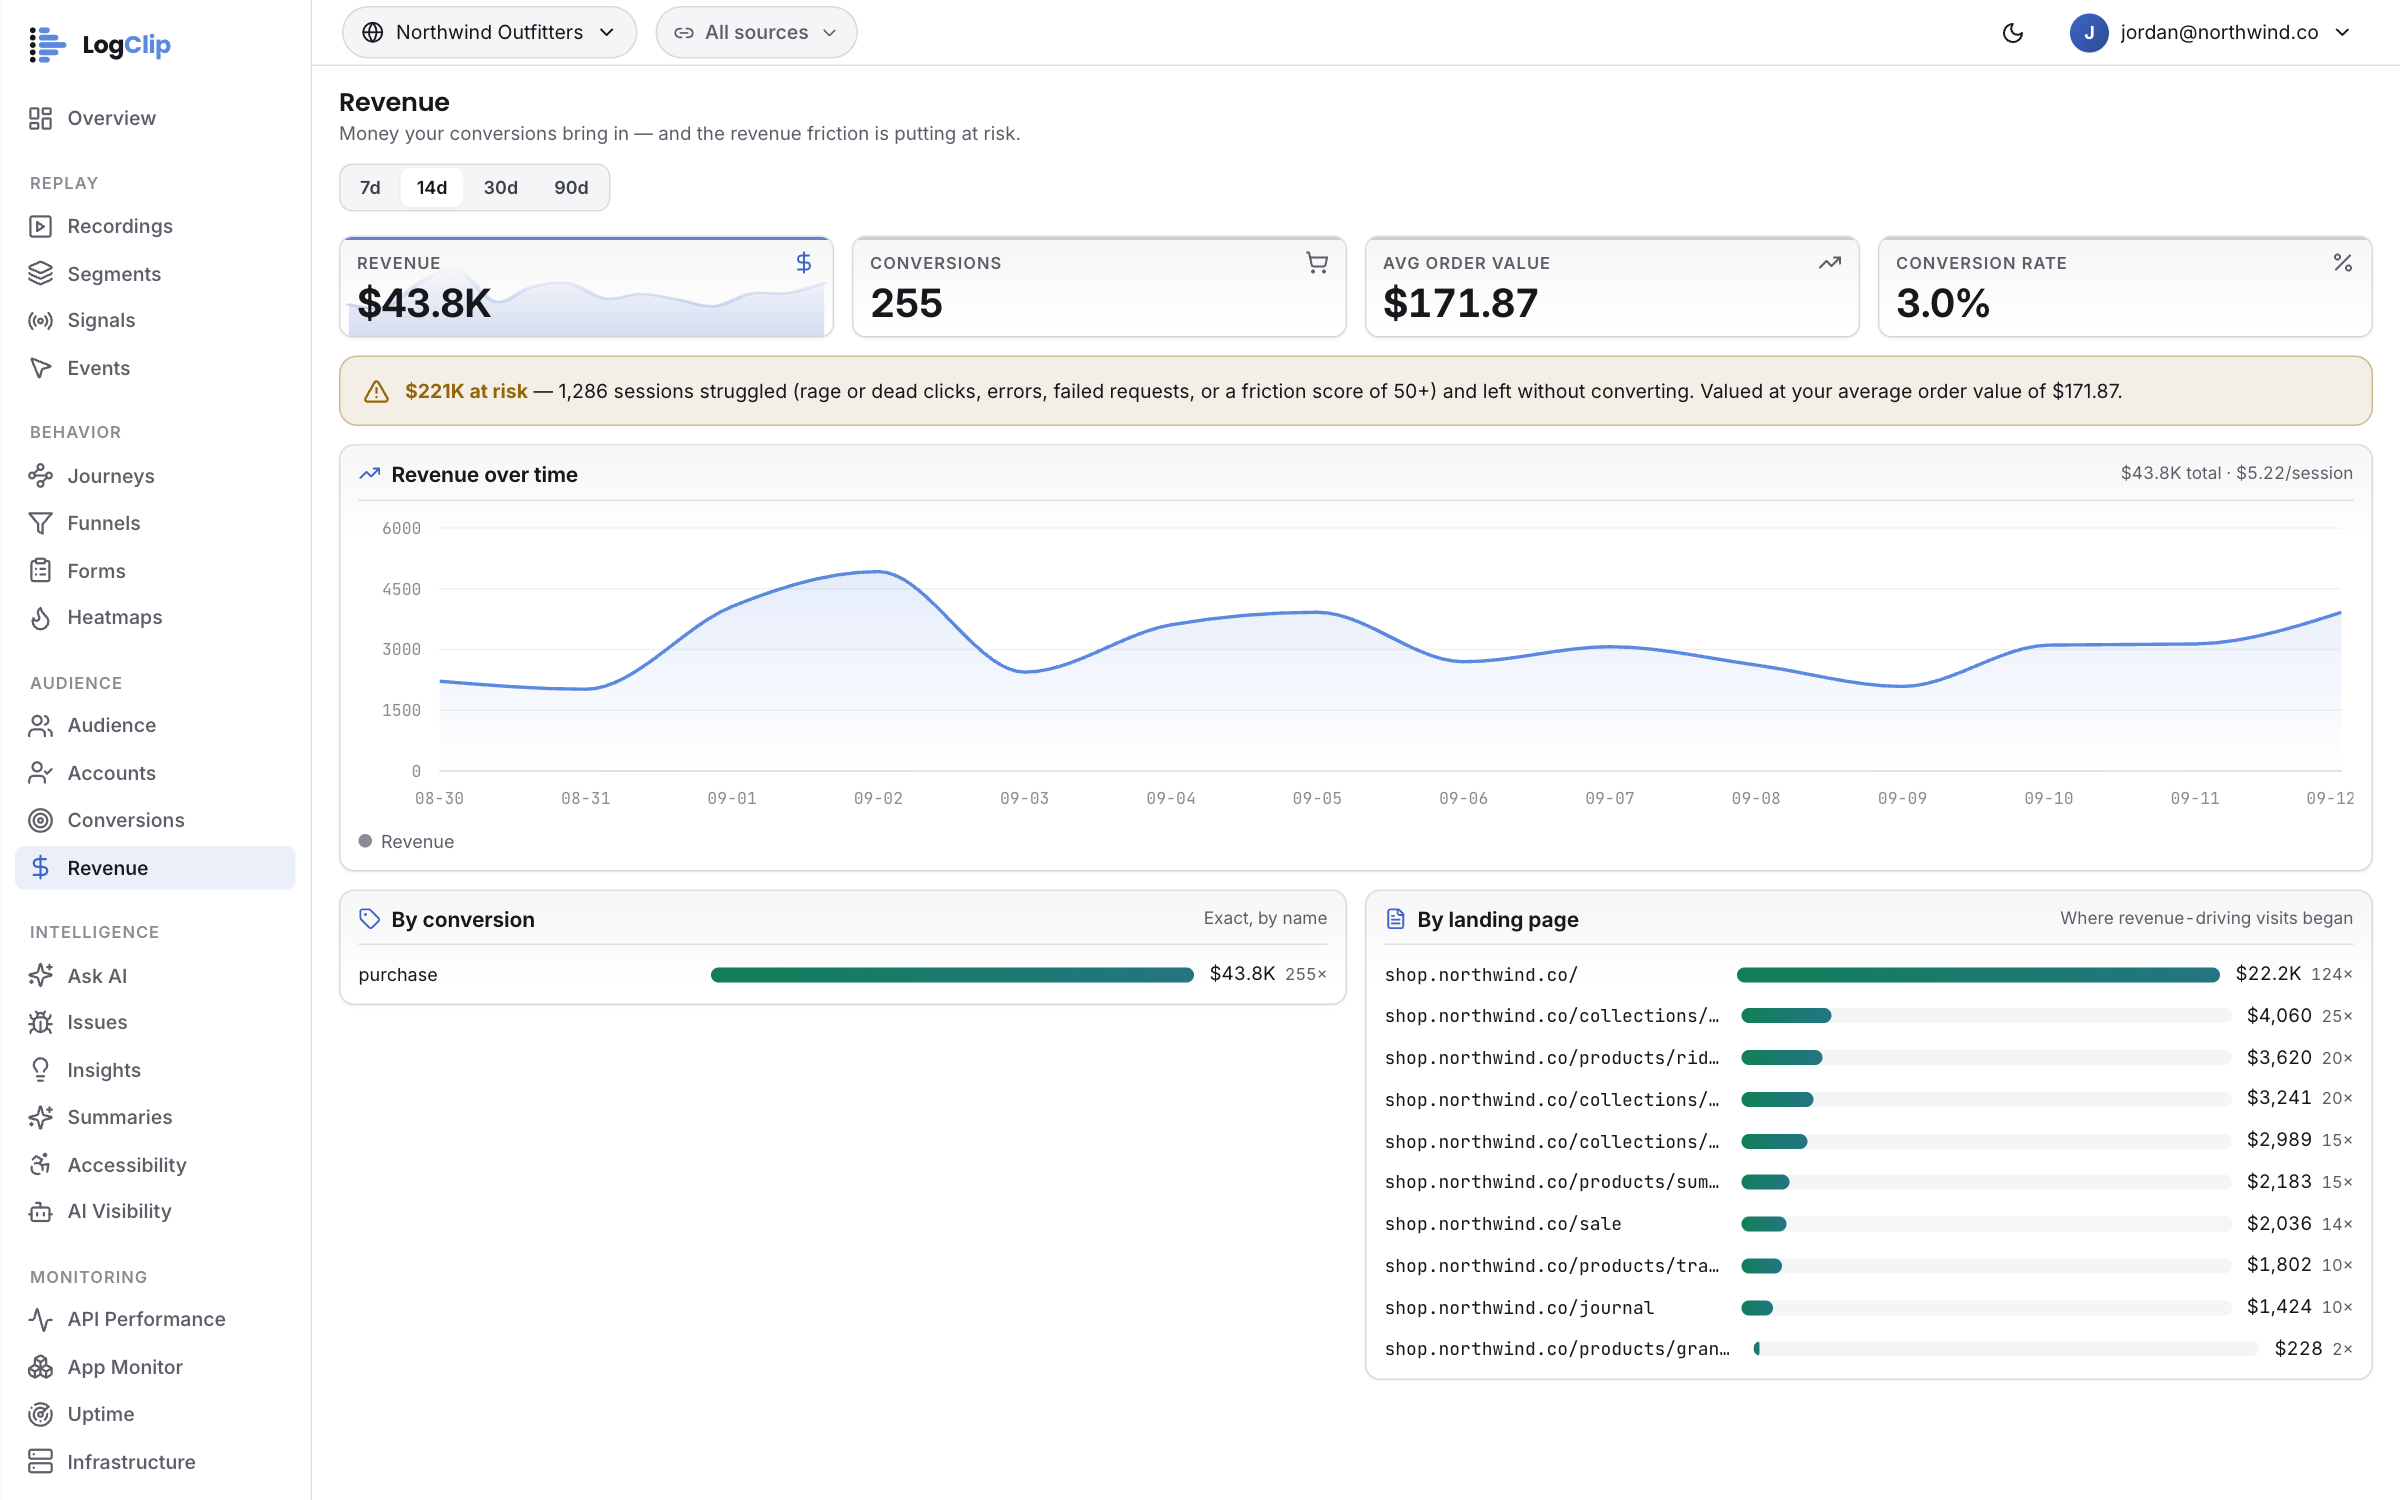Open the Audience people icon

pos(40,725)
